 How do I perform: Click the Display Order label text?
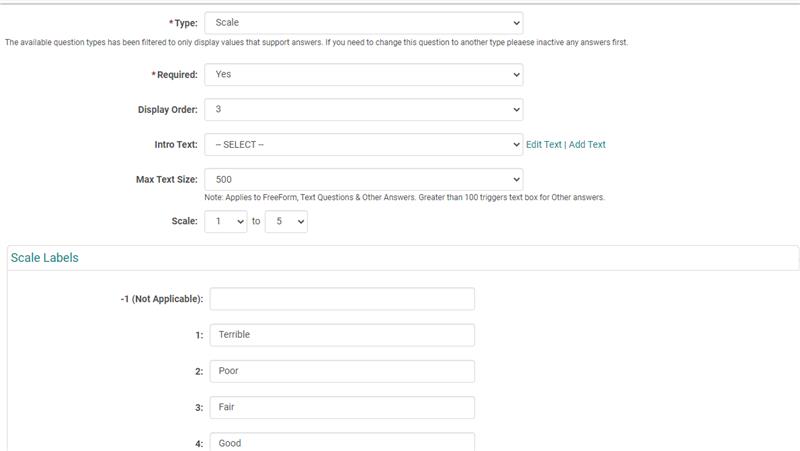(167, 109)
